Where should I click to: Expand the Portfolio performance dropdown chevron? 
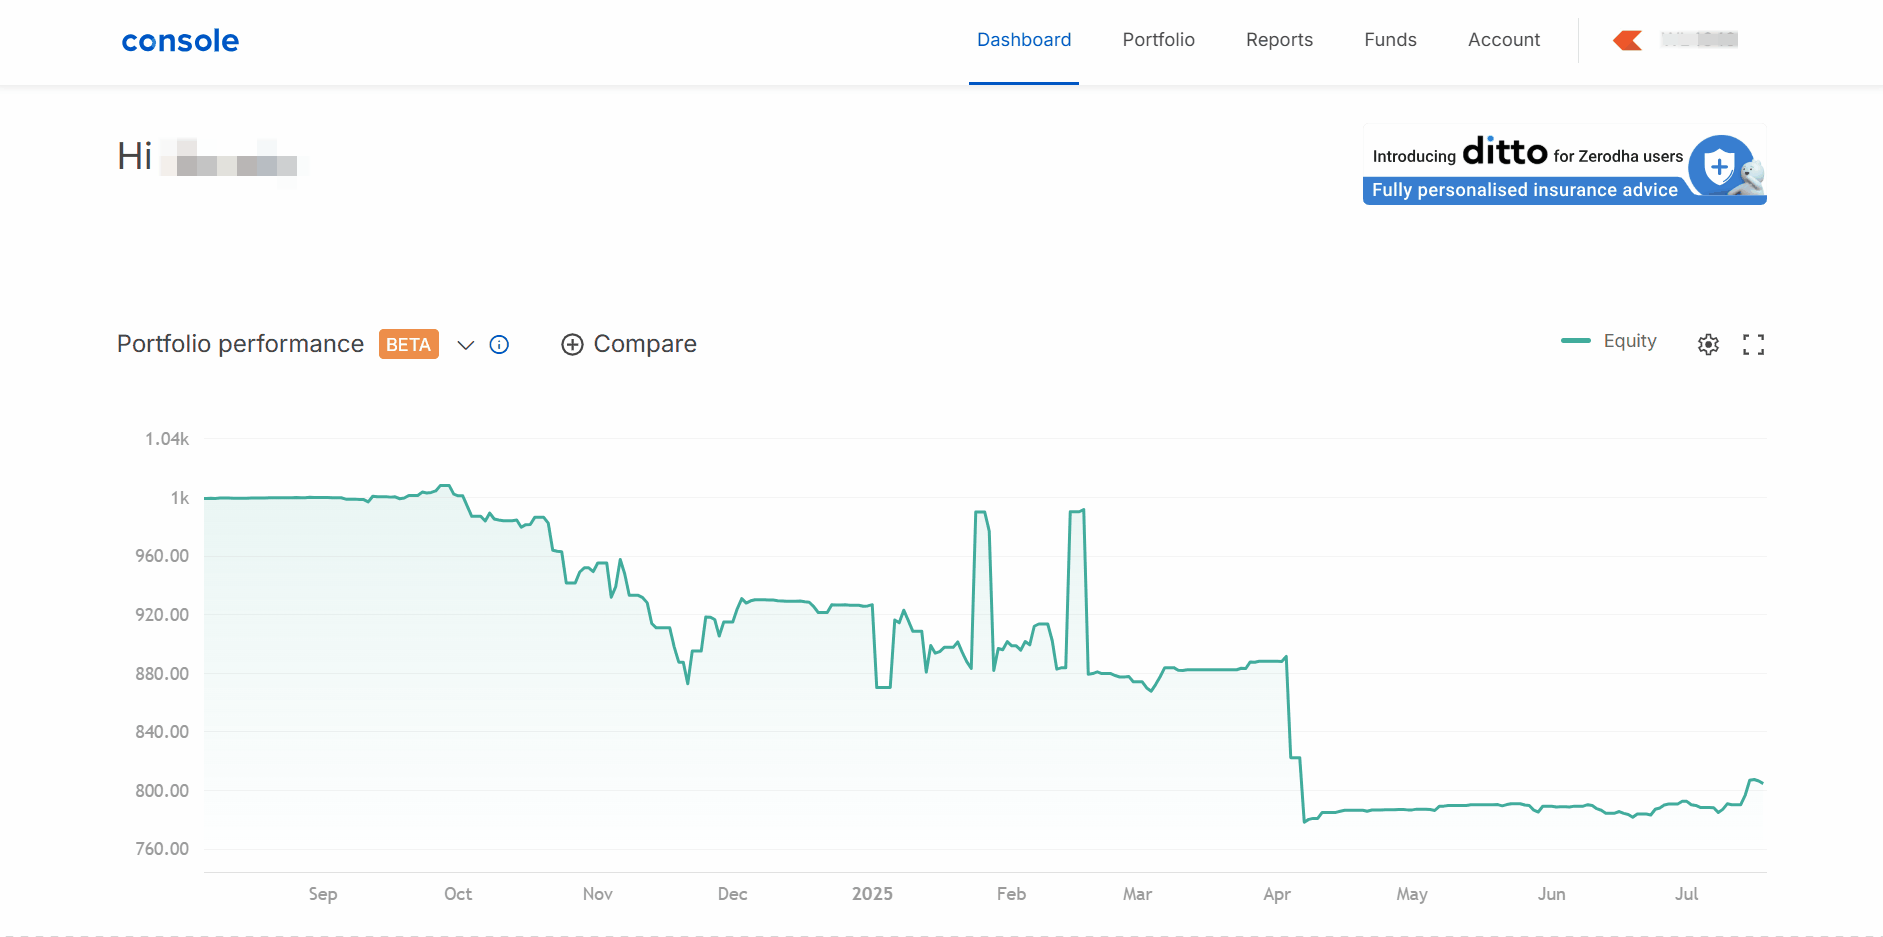click(x=465, y=345)
